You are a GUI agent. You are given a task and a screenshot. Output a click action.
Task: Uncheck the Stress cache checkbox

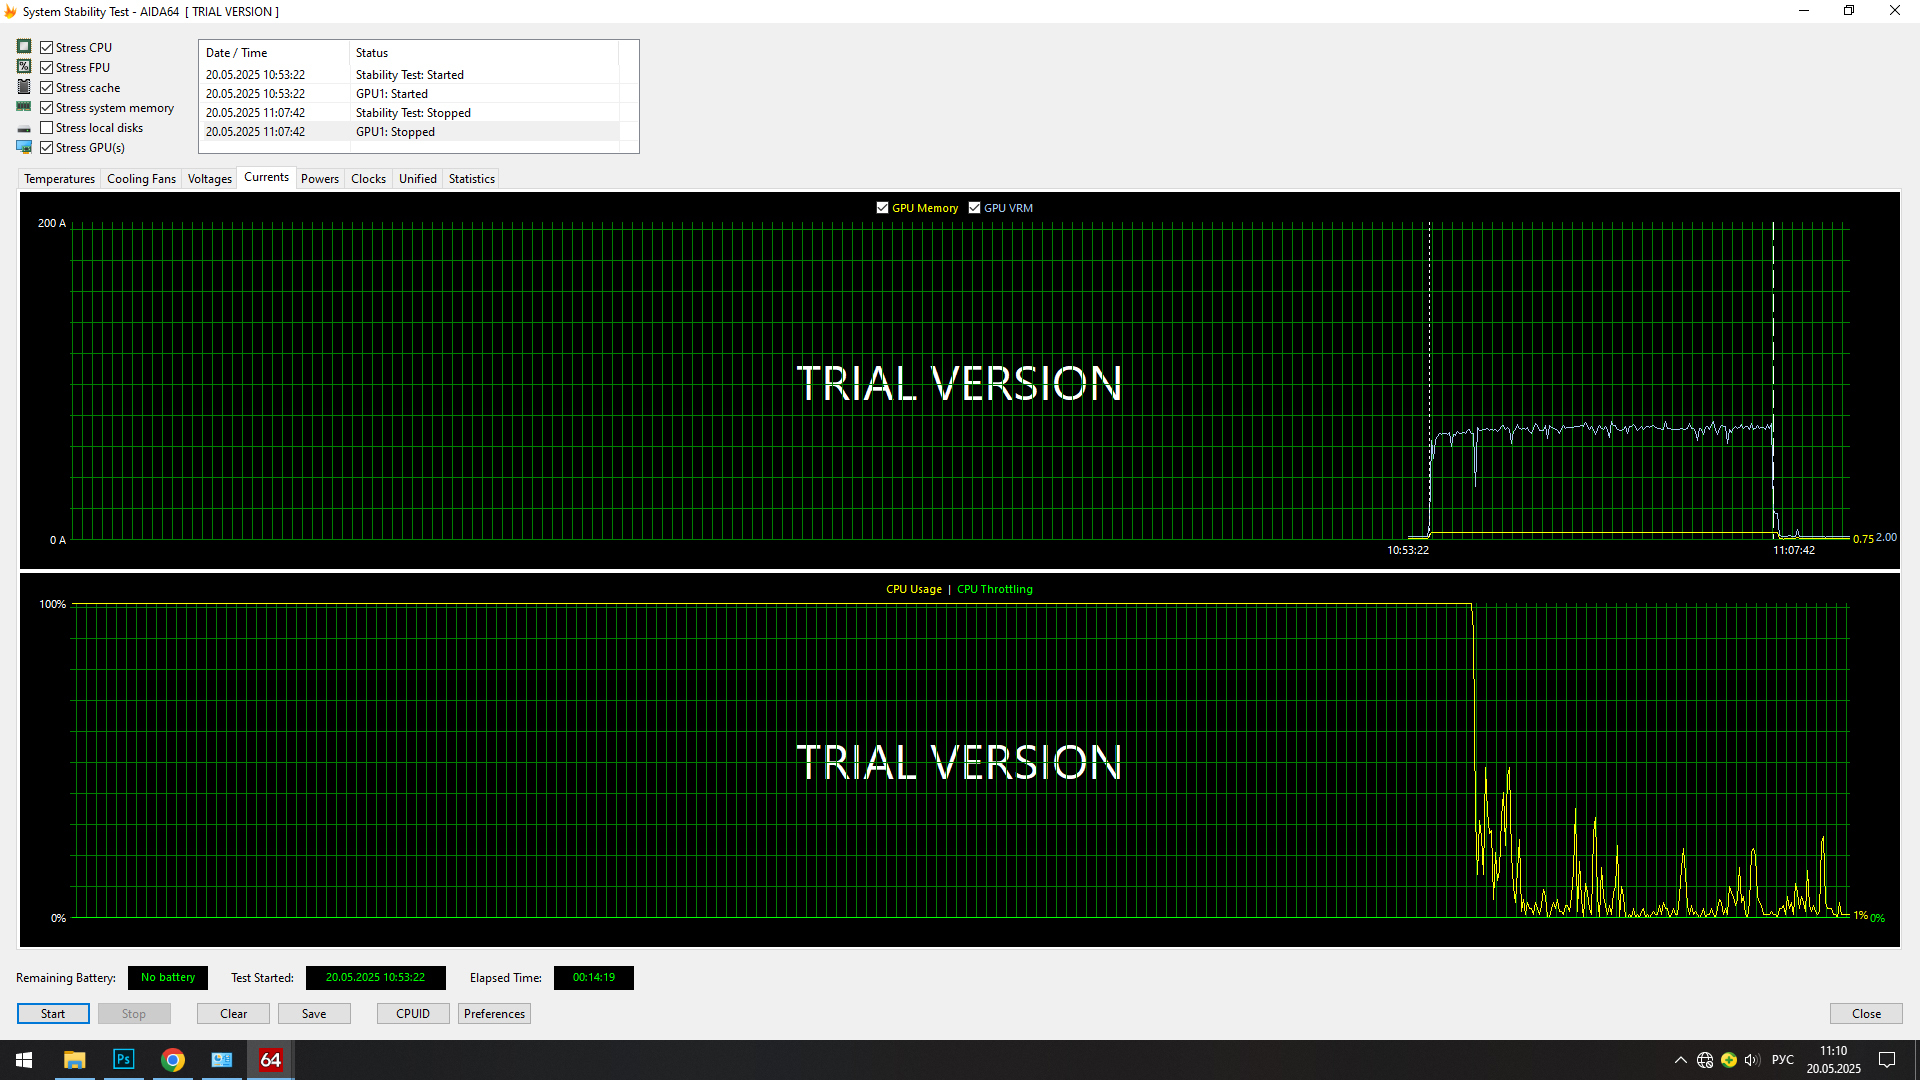pyautogui.click(x=47, y=87)
